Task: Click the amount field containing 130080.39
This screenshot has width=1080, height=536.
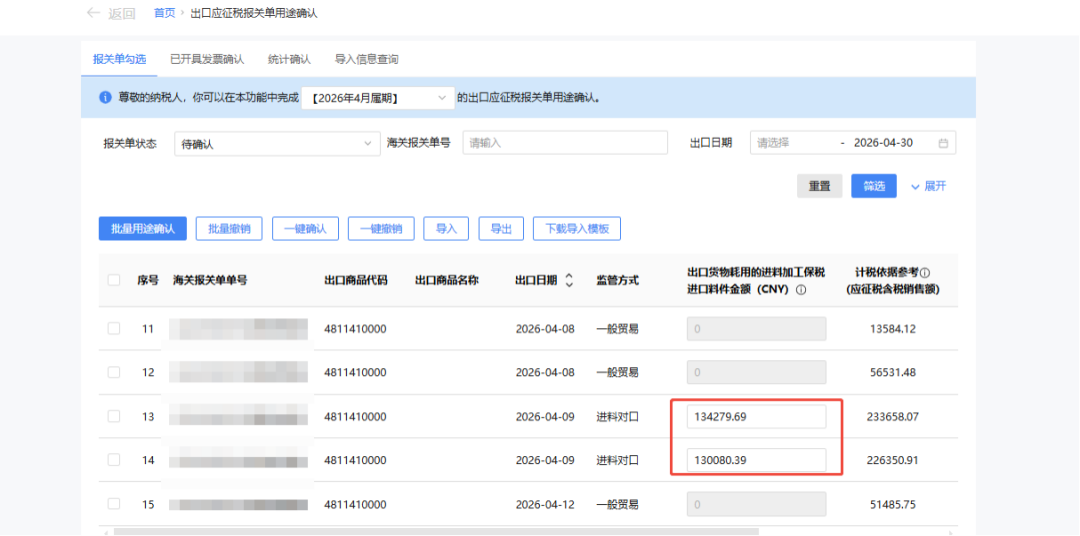Action: click(756, 460)
